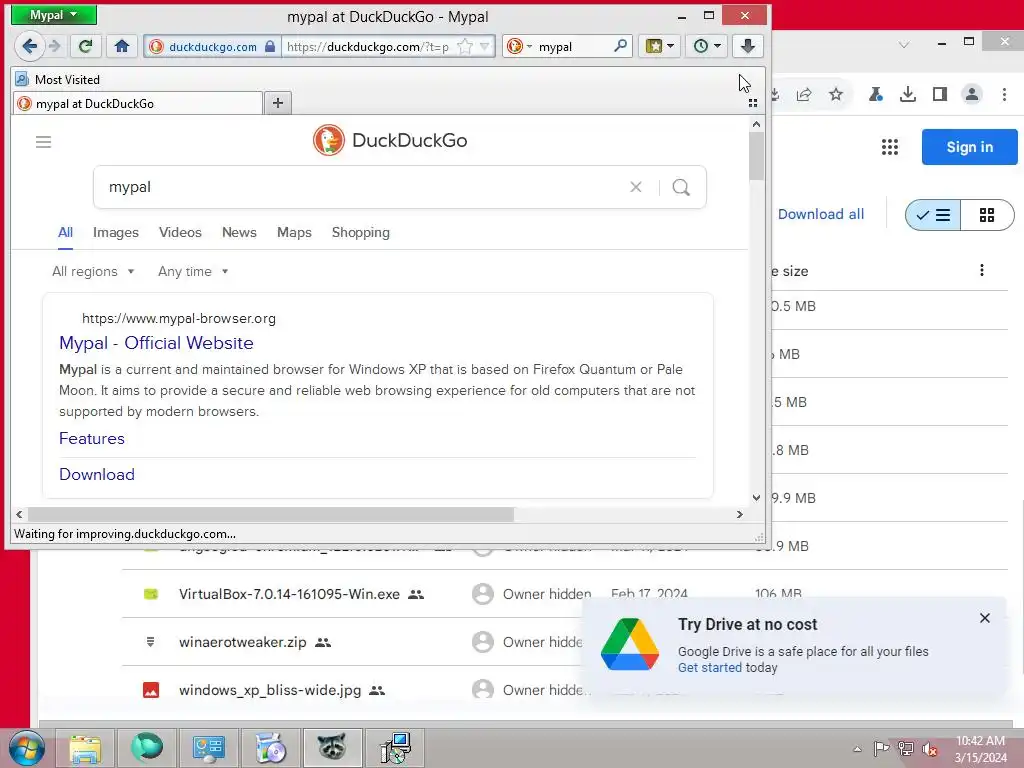This screenshot has height=768, width=1024.
Task: Open Drive column options three dots
Action: click(x=982, y=270)
